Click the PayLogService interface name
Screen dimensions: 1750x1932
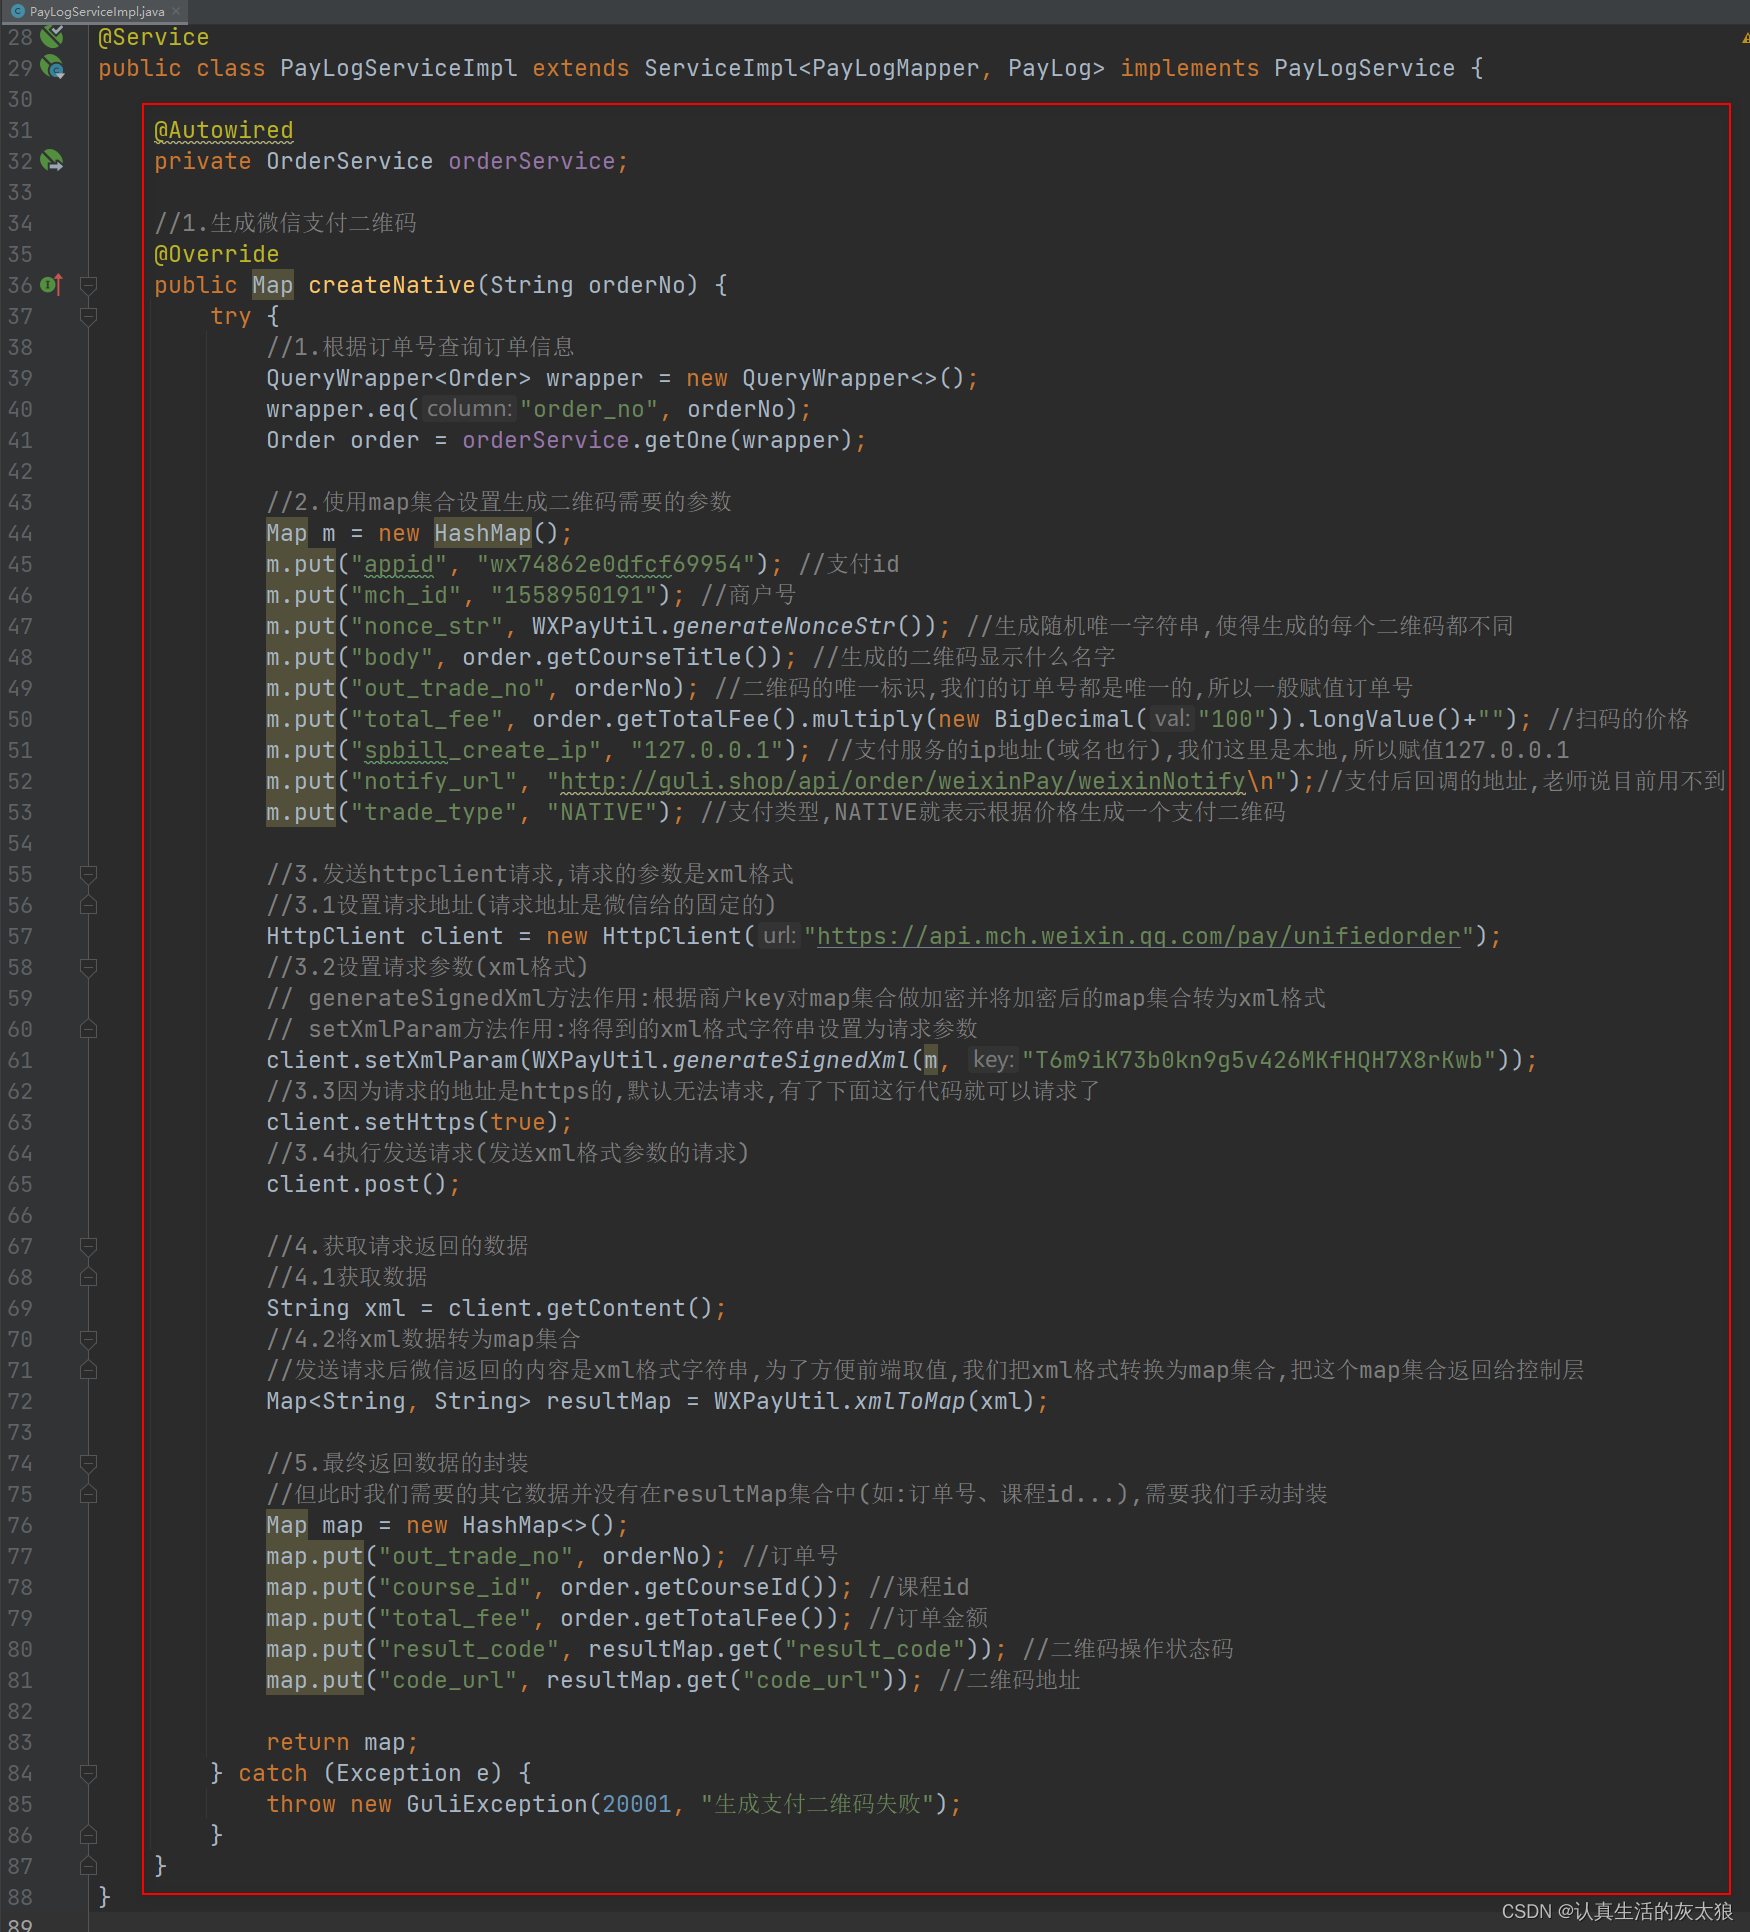pyautogui.click(x=1364, y=68)
